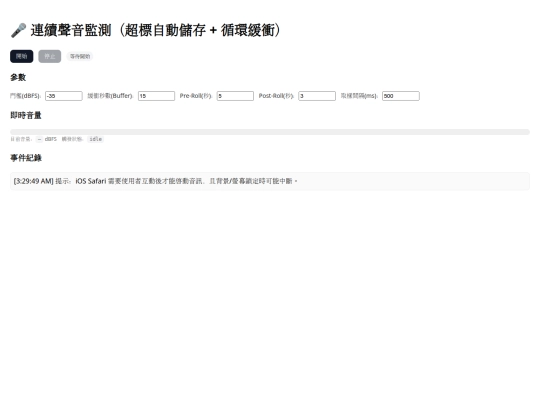Click the live volume level bar
The width and height of the screenshot is (540, 405).
point(270,132)
